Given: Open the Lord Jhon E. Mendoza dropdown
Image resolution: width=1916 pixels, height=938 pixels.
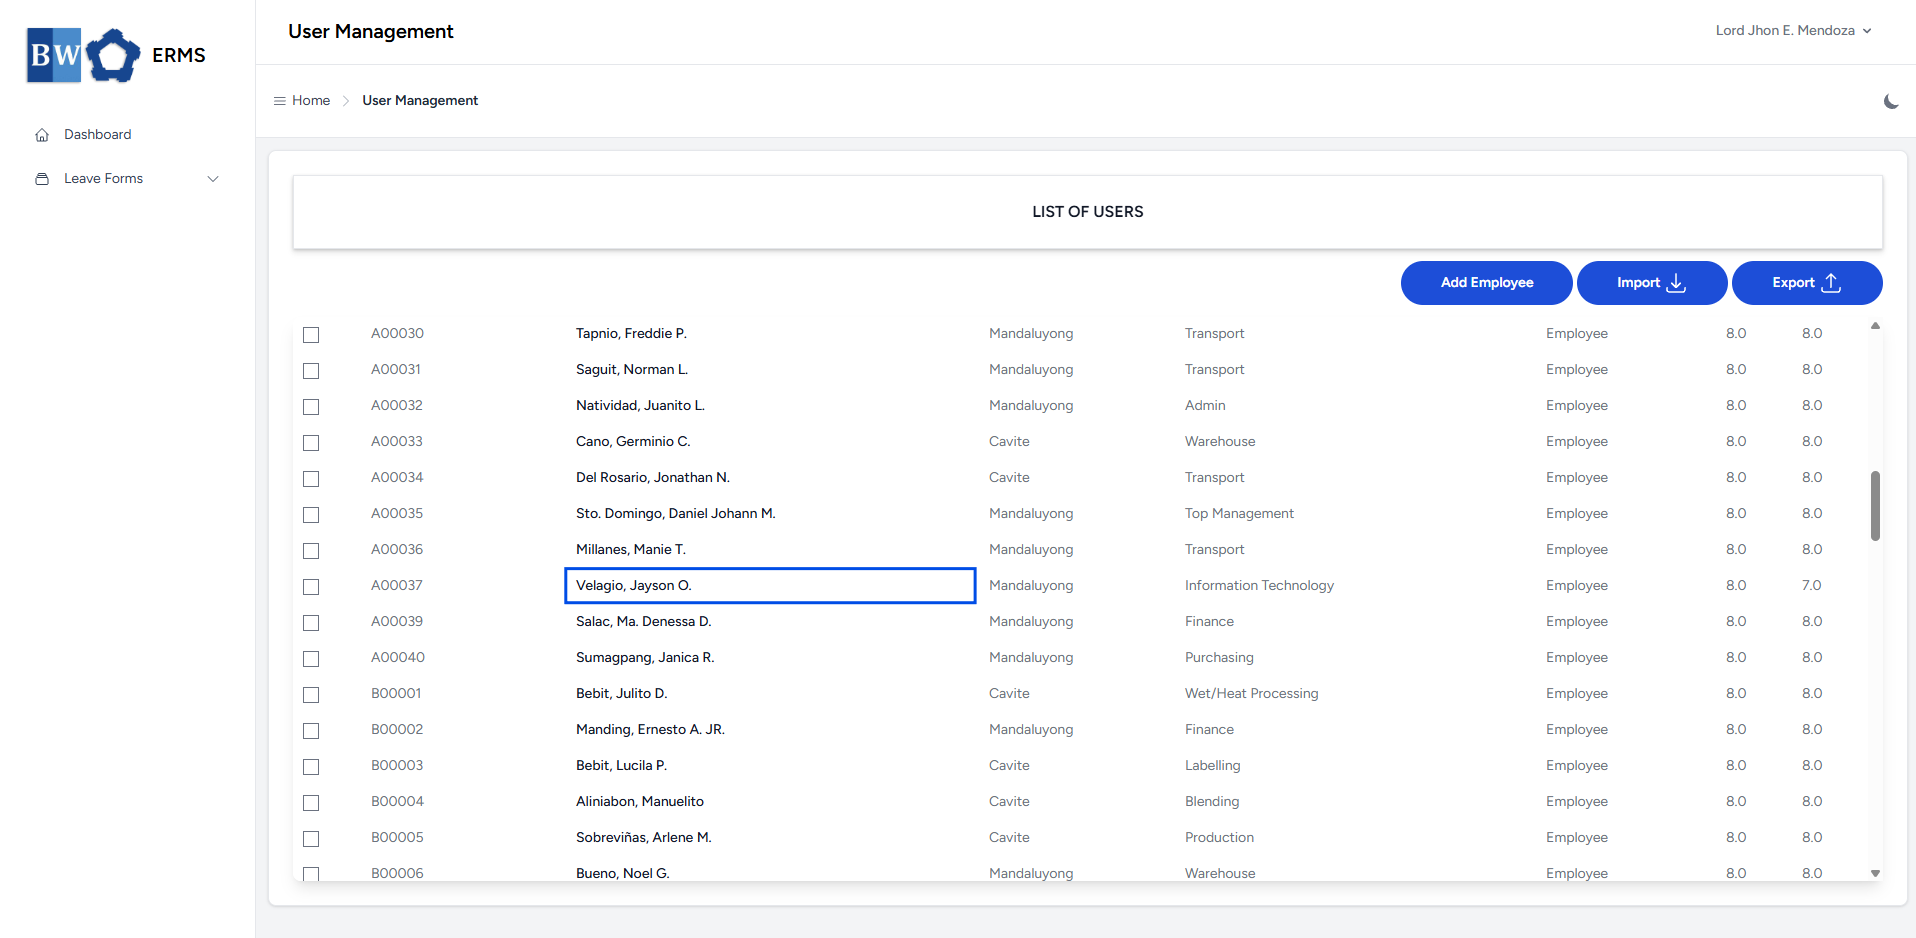Looking at the screenshot, I should click(1793, 31).
